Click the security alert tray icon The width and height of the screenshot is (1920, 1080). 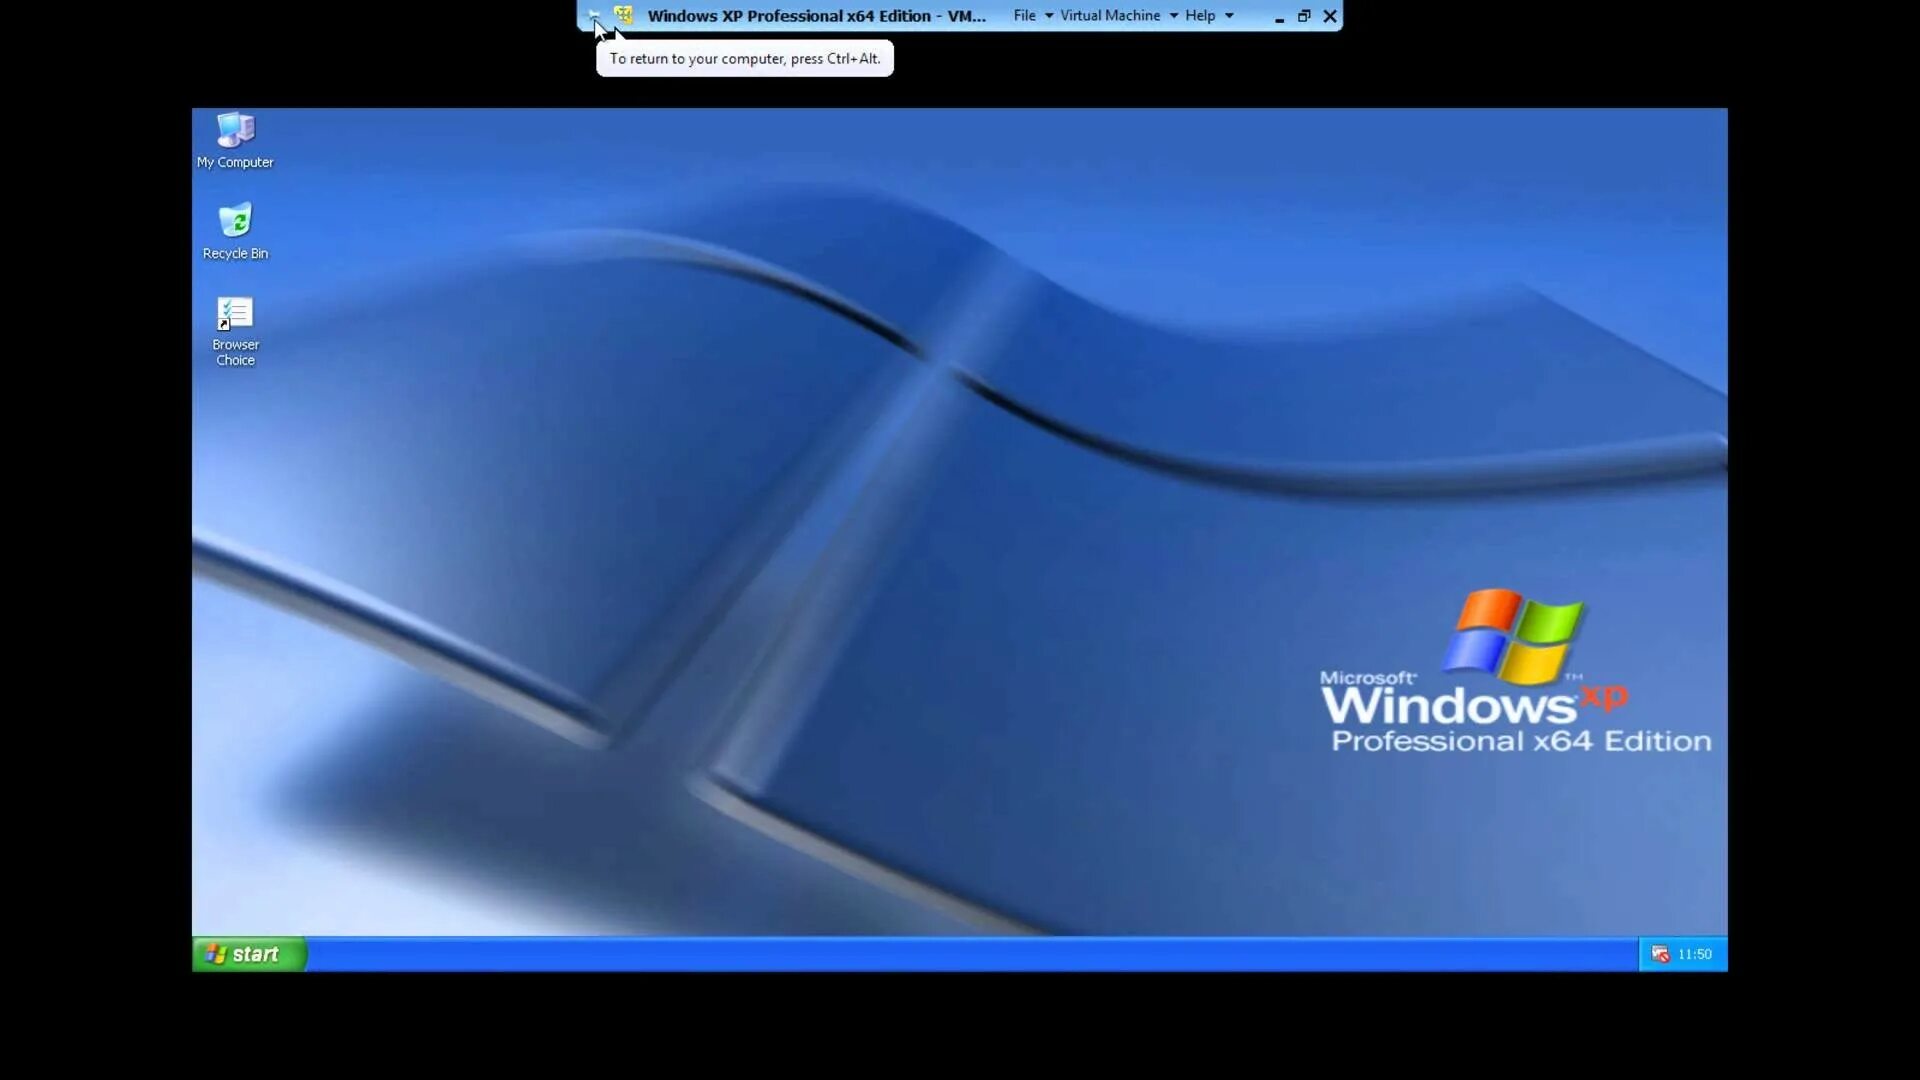1660,954
